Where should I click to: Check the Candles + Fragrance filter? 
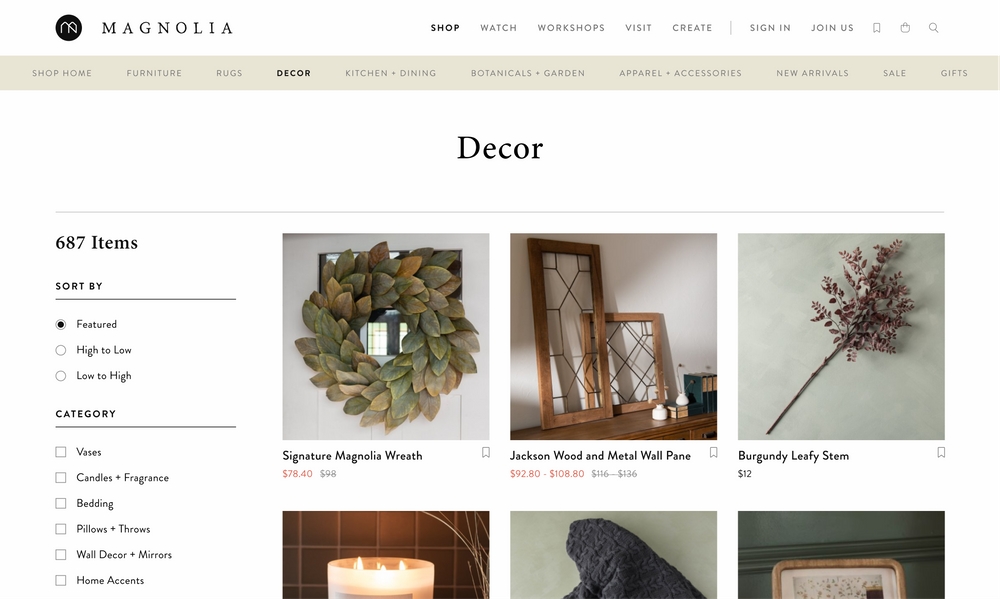pos(61,478)
